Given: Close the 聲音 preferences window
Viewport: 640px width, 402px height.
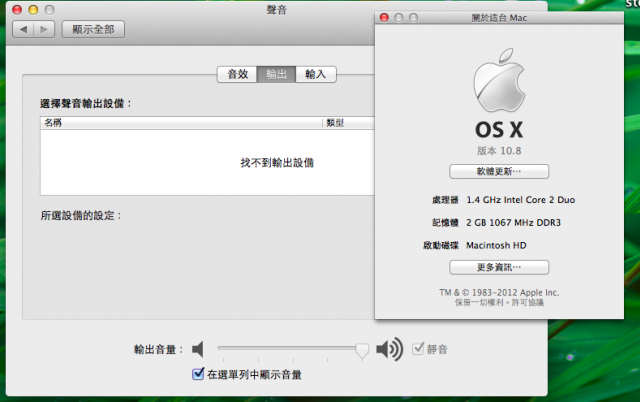Looking at the screenshot, I should (x=17, y=10).
